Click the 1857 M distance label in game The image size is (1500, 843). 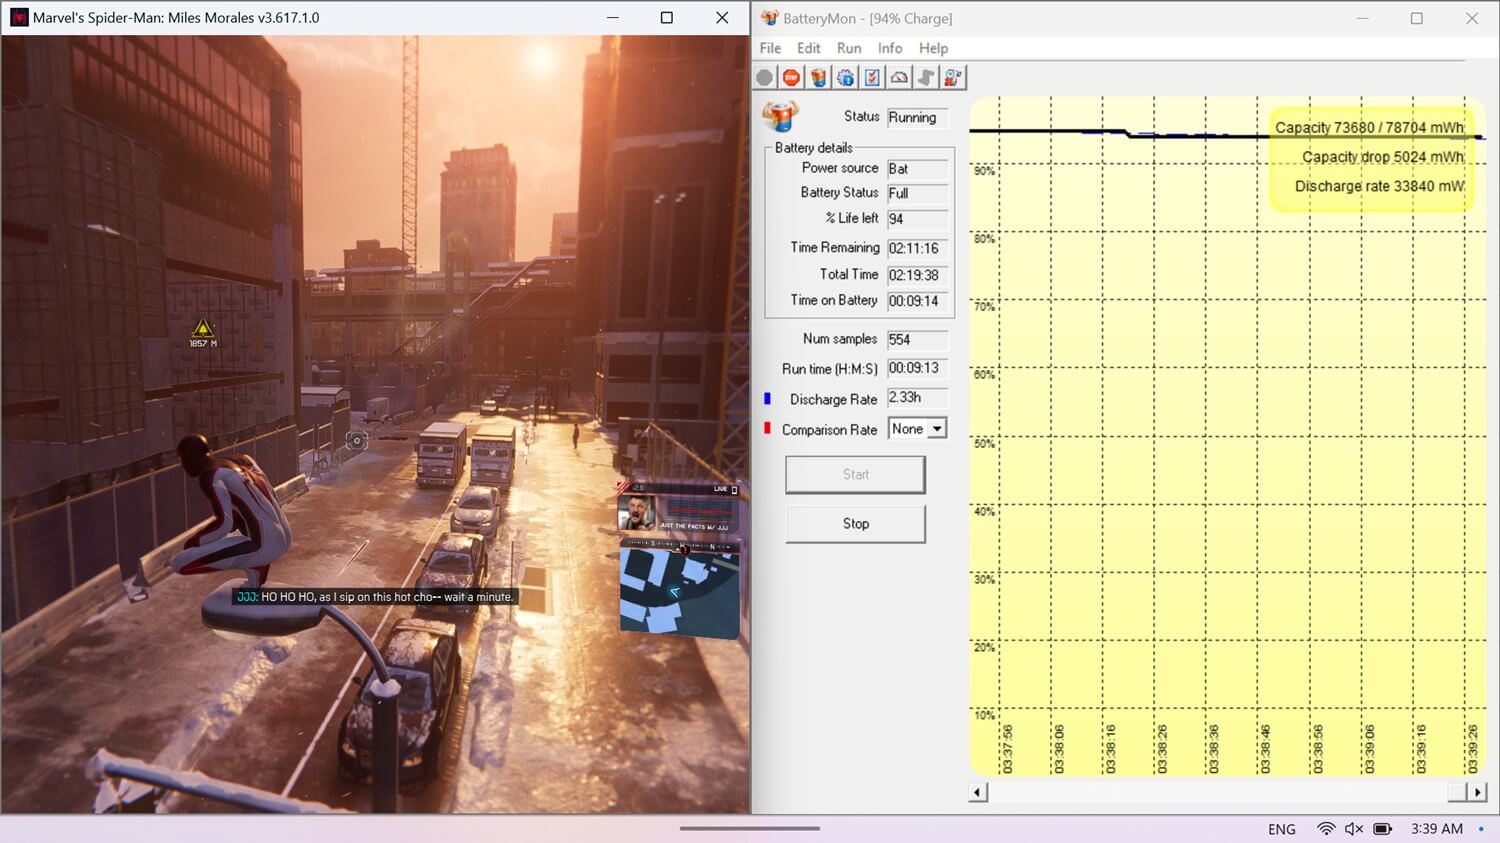tap(203, 343)
